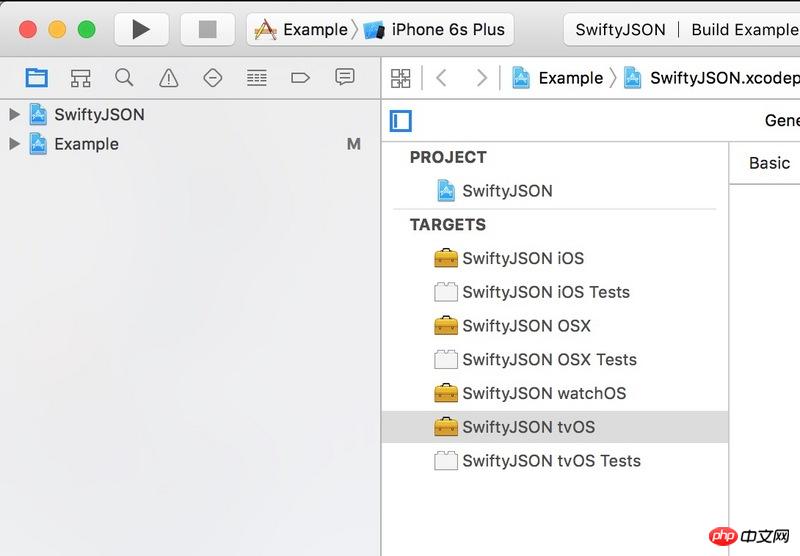Open the Example scheme selector
Viewport: 800px width, 556px height.
pyautogui.click(x=301, y=30)
